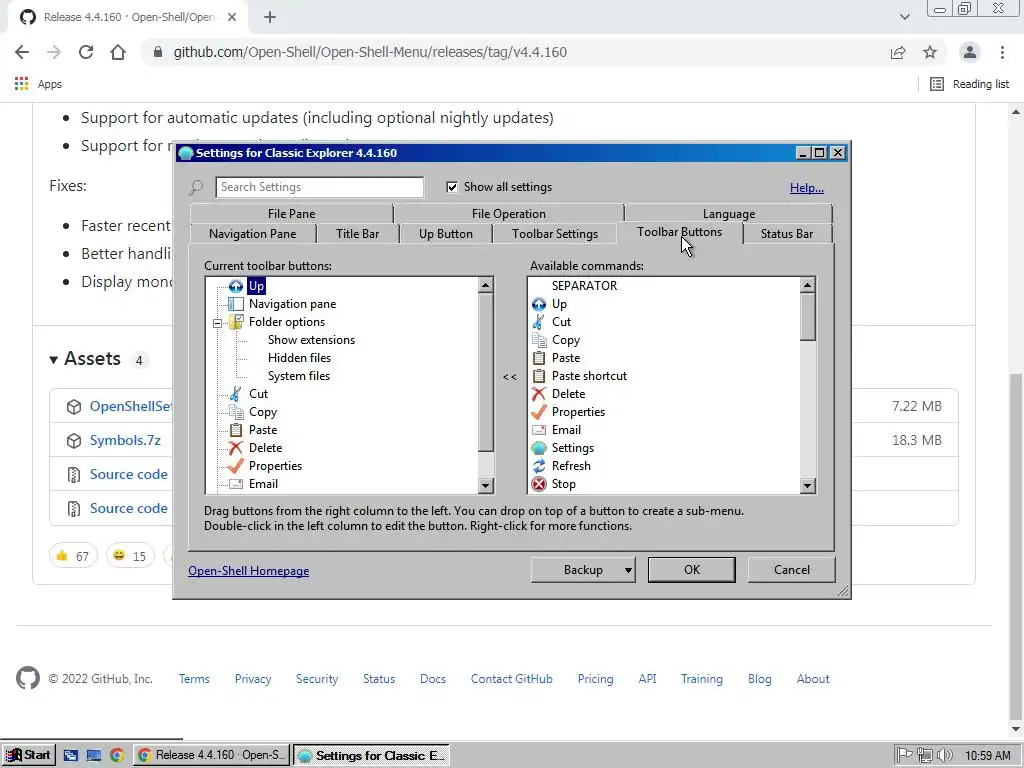Click the search magnifier icon in Settings dialog
This screenshot has width=1024, height=768.
coord(196,187)
